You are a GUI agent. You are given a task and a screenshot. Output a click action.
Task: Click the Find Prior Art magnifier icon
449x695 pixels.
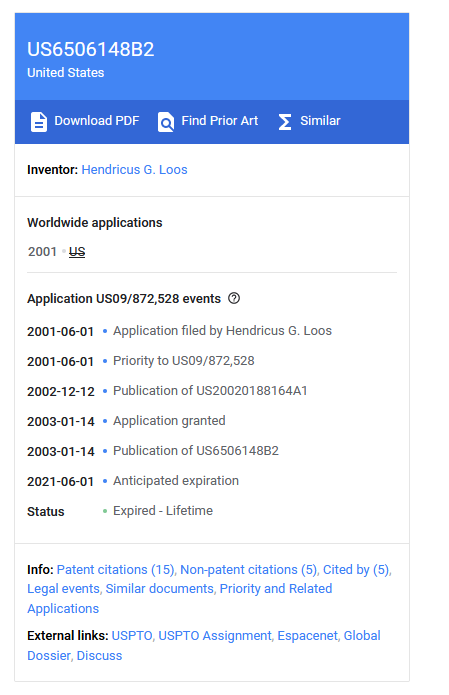[x=166, y=122]
